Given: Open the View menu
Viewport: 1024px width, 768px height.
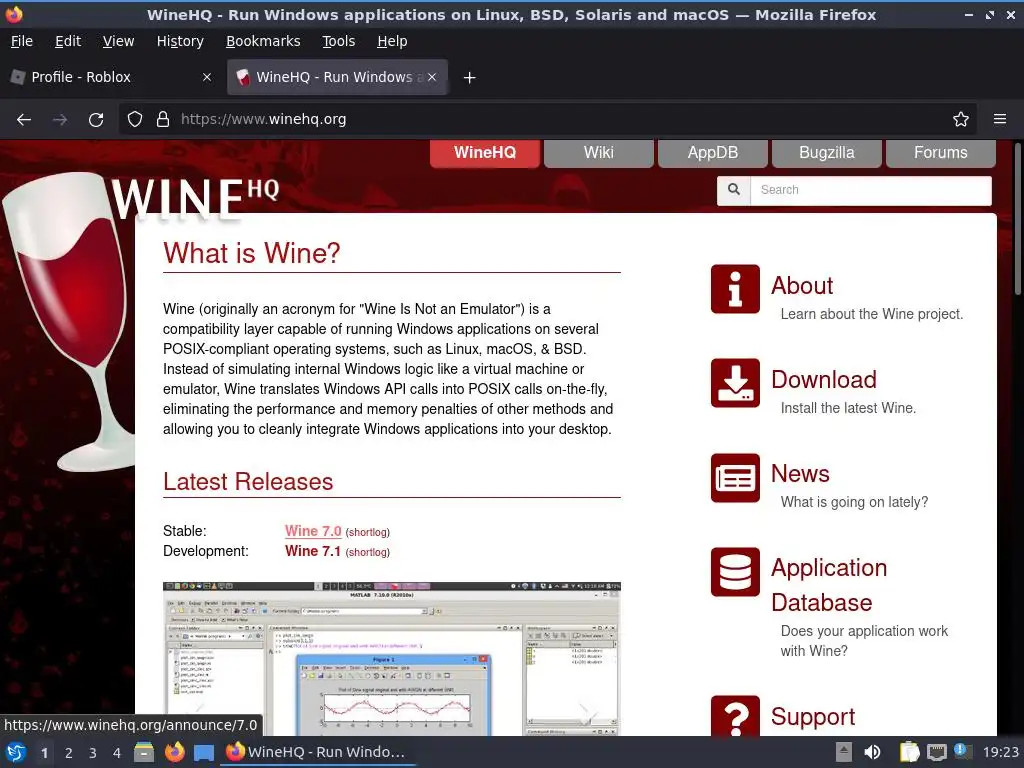Looking at the screenshot, I should tap(118, 41).
